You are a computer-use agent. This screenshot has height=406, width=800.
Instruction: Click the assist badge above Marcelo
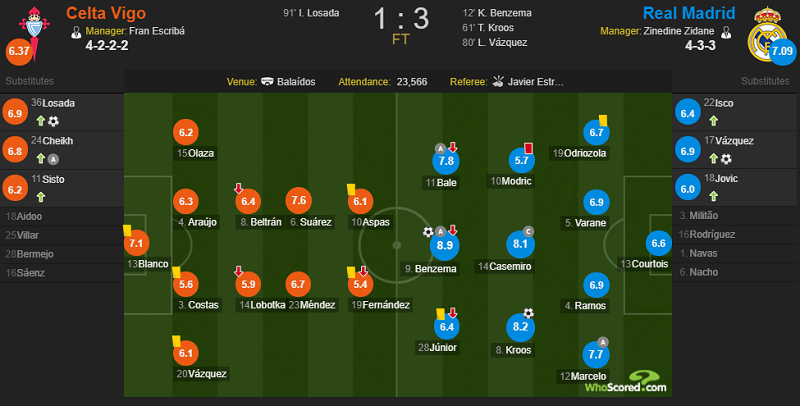pyautogui.click(x=603, y=342)
